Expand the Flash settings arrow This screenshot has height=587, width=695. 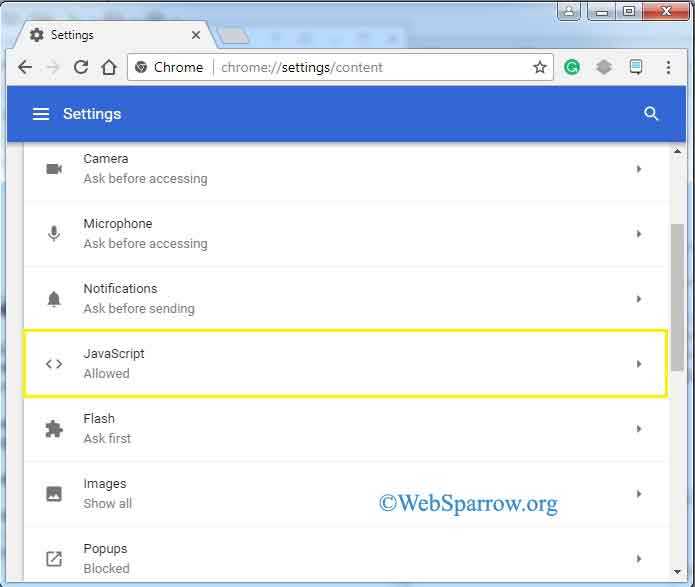pos(639,429)
